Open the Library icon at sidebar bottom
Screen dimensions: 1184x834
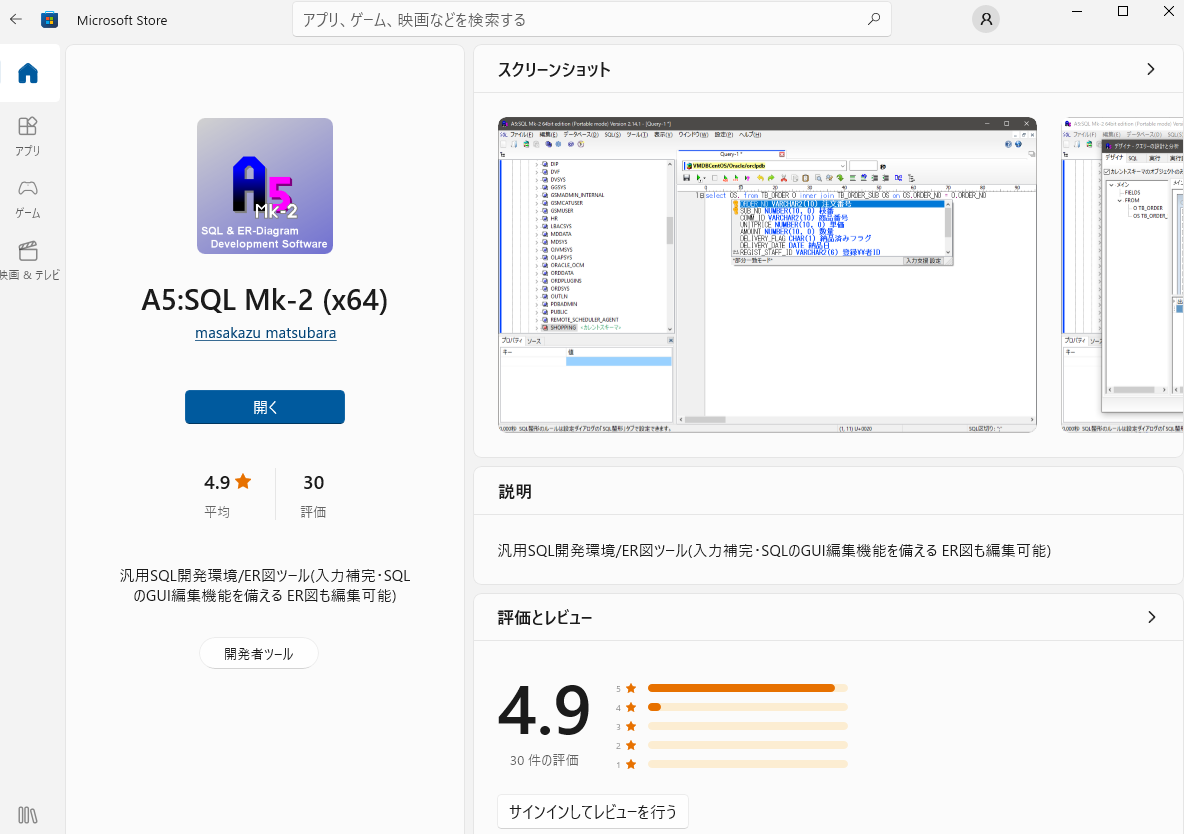[x=28, y=815]
